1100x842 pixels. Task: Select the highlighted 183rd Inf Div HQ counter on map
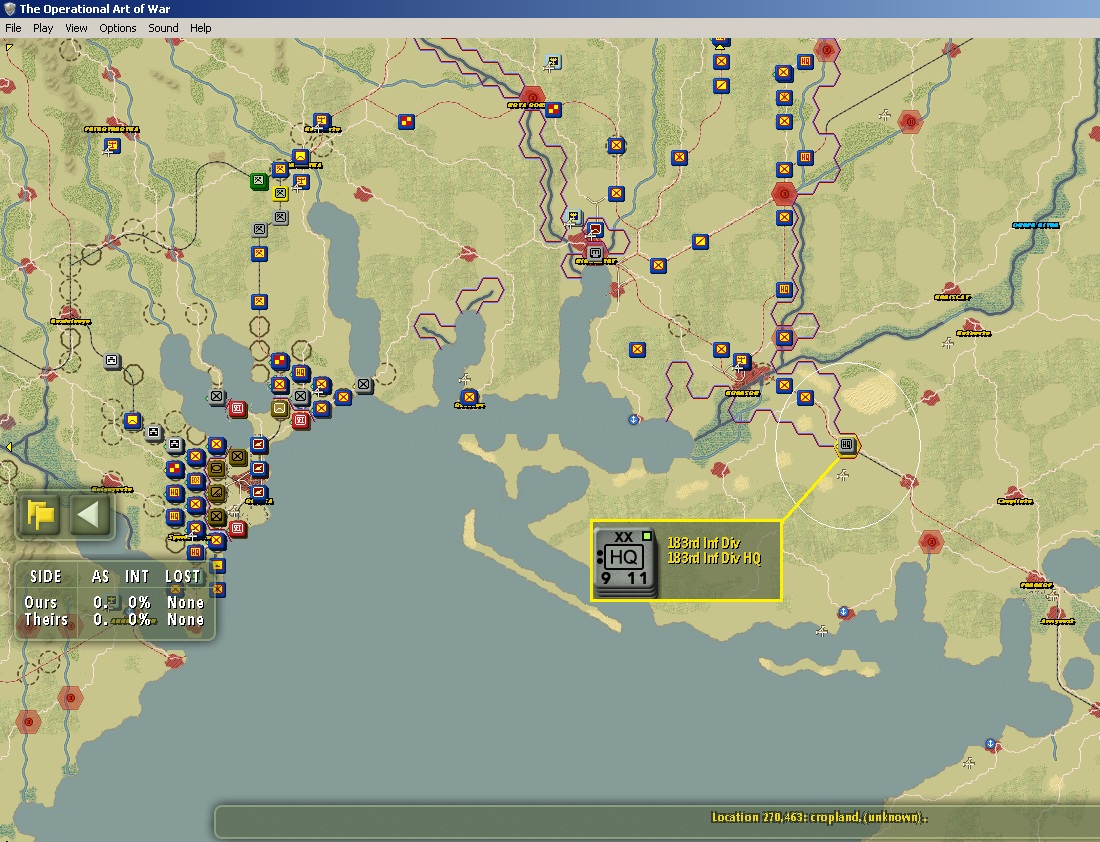point(847,445)
